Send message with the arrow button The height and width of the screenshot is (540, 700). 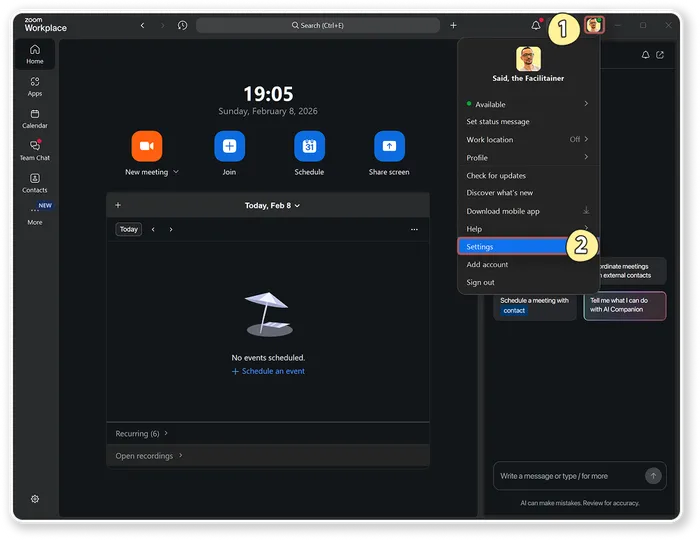[653, 476]
